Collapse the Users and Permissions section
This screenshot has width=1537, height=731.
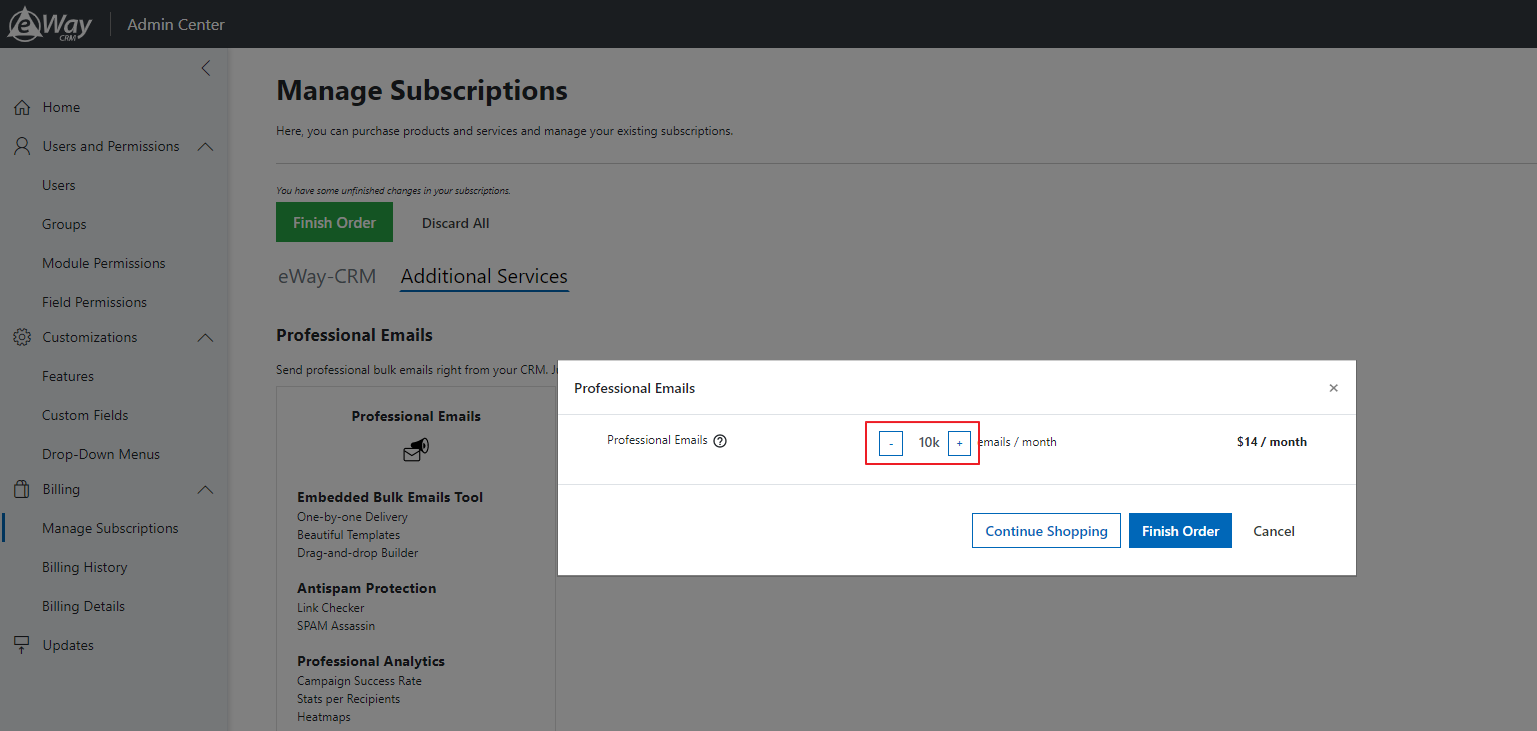[x=205, y=146]
